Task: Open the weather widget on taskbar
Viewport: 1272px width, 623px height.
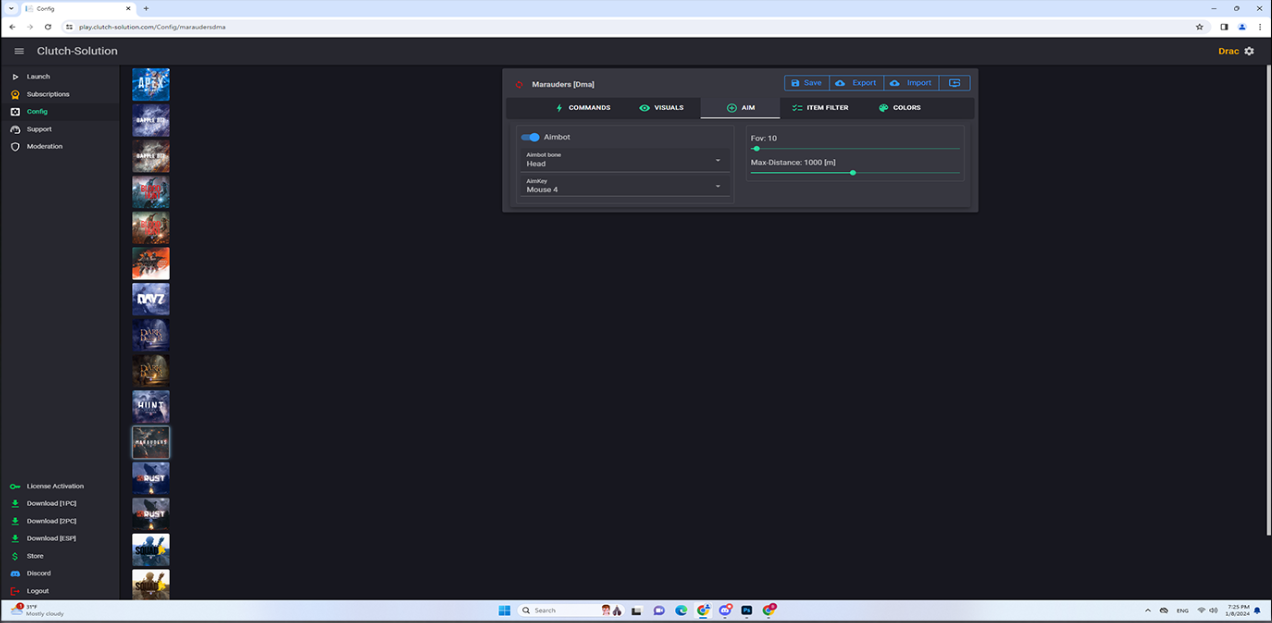Action: click(x=37, y=610)
